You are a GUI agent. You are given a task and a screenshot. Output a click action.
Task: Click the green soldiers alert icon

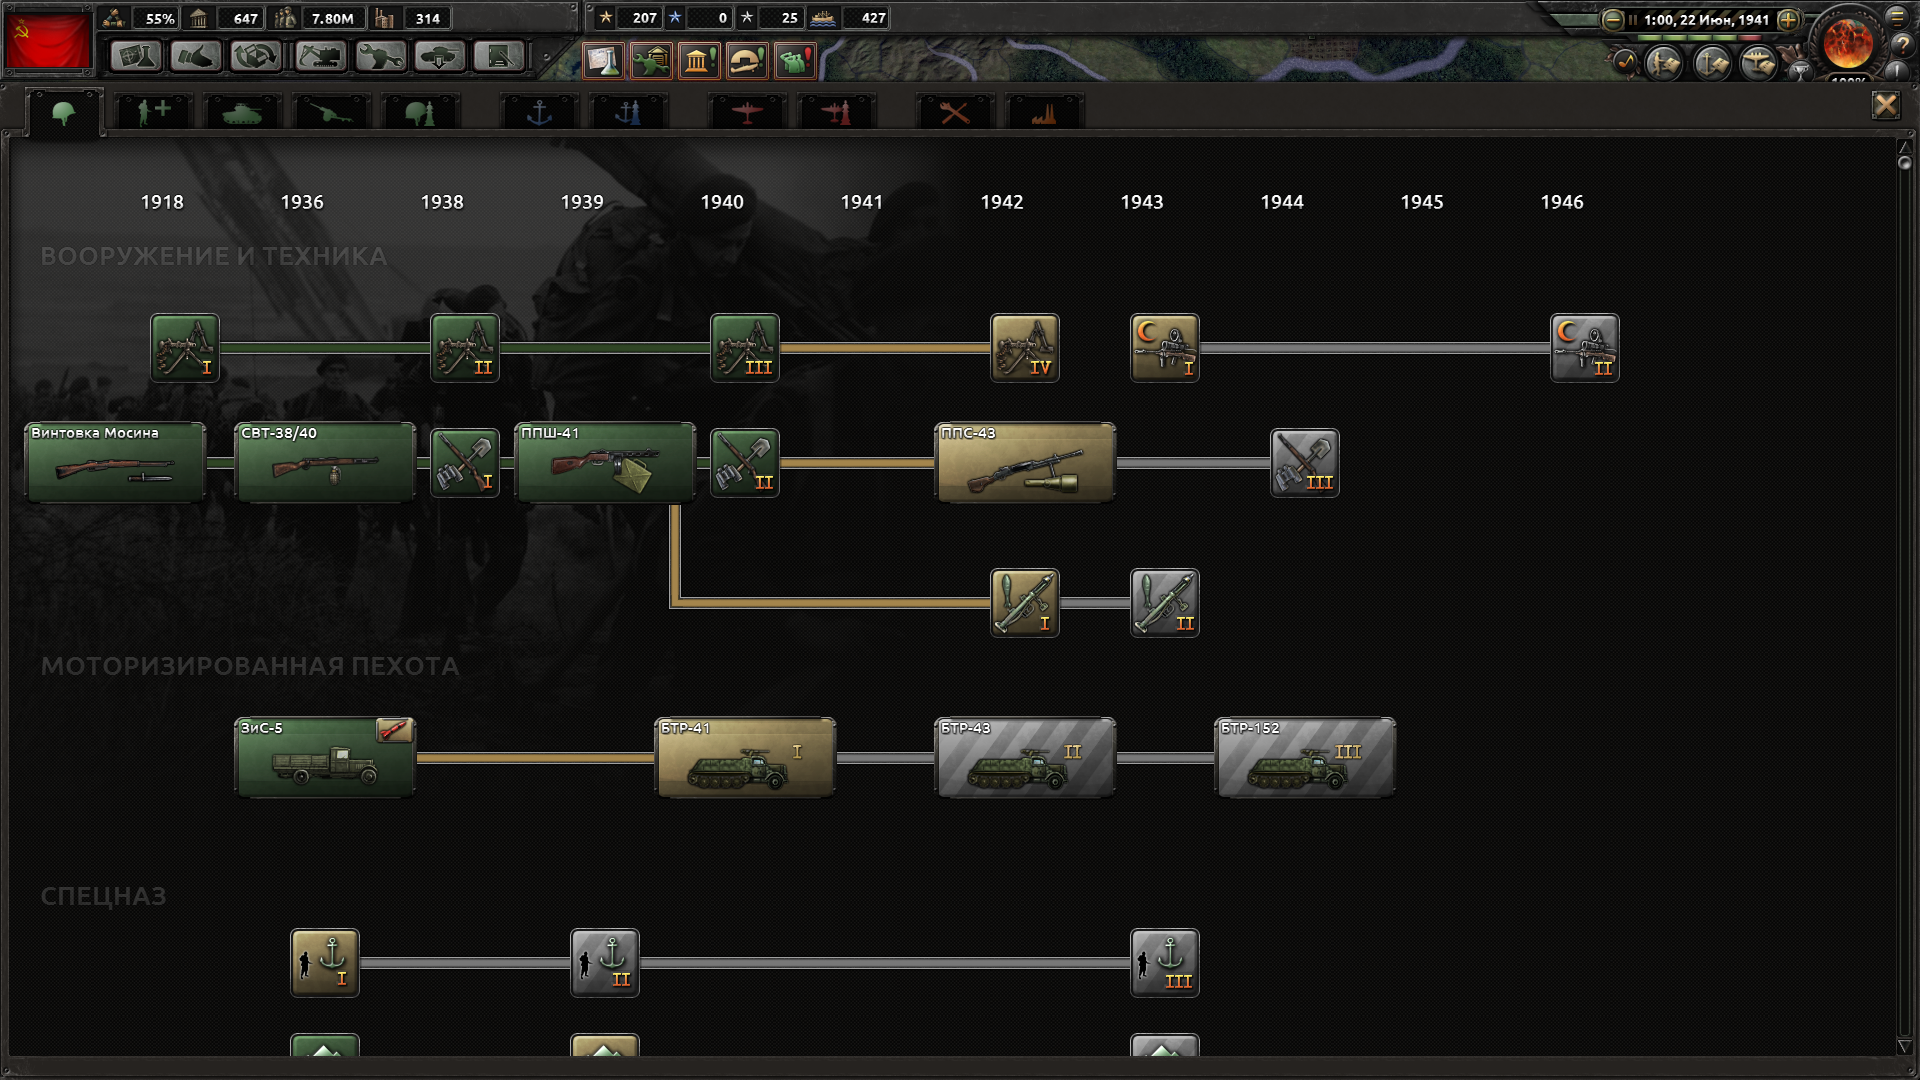[x=795, y=61]
